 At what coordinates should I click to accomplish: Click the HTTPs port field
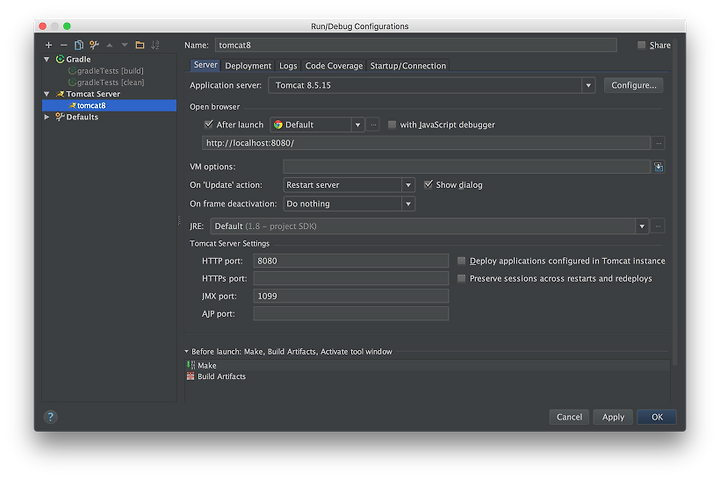[x=351, y=278]
